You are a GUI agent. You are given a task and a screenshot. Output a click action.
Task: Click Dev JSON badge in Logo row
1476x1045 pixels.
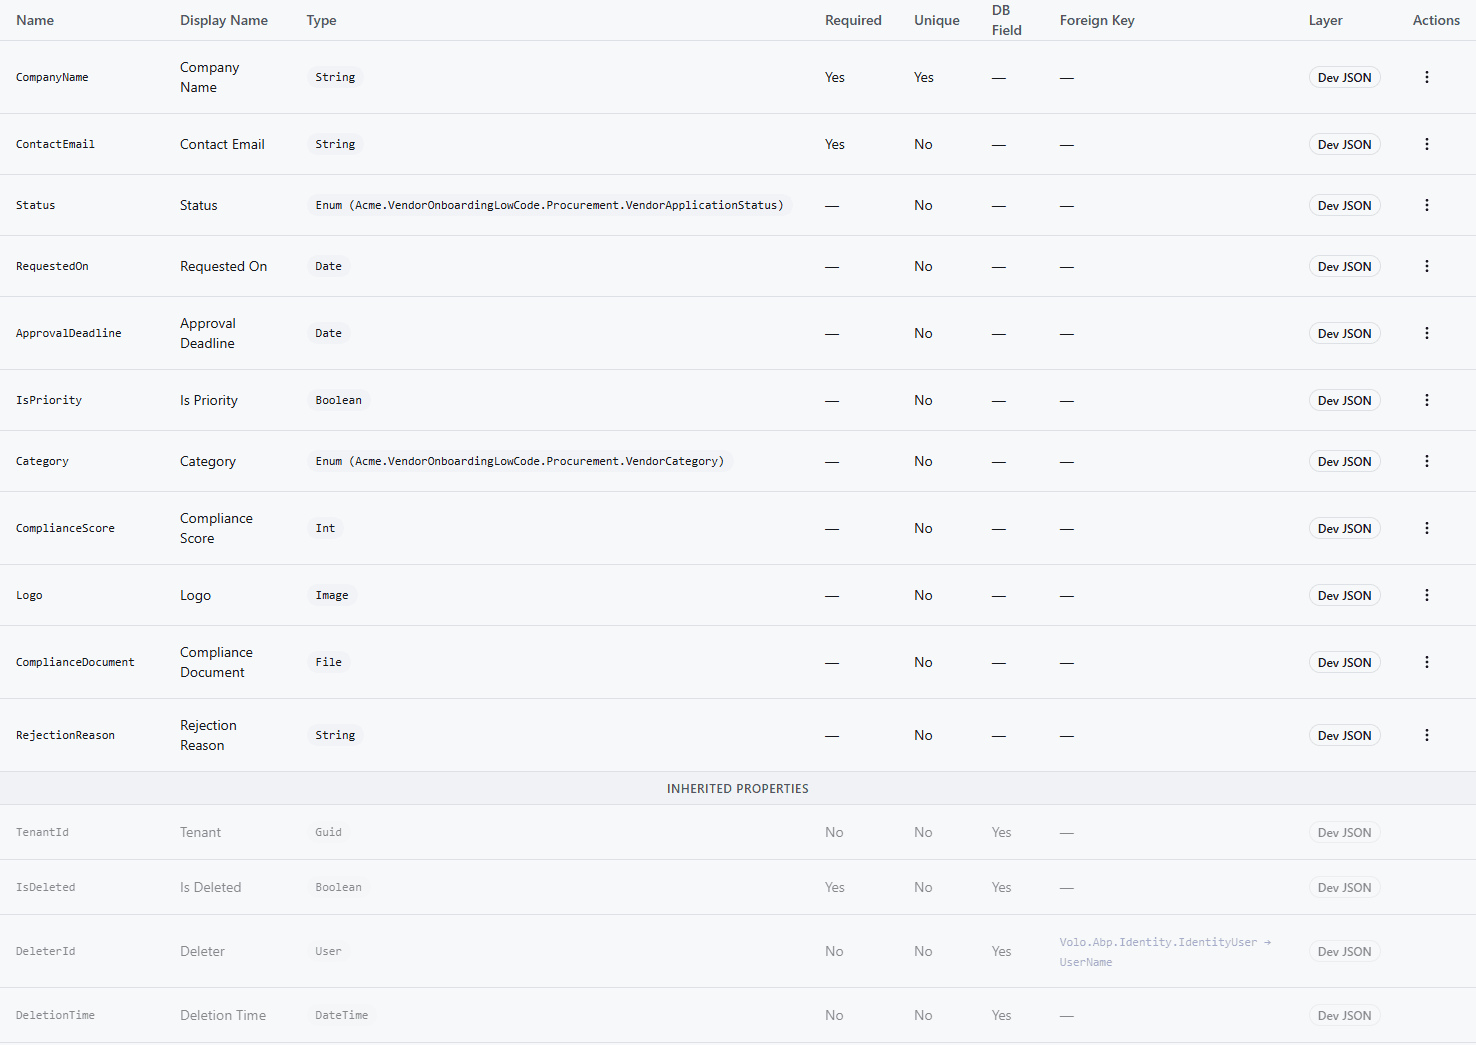tap(1344, 595)
